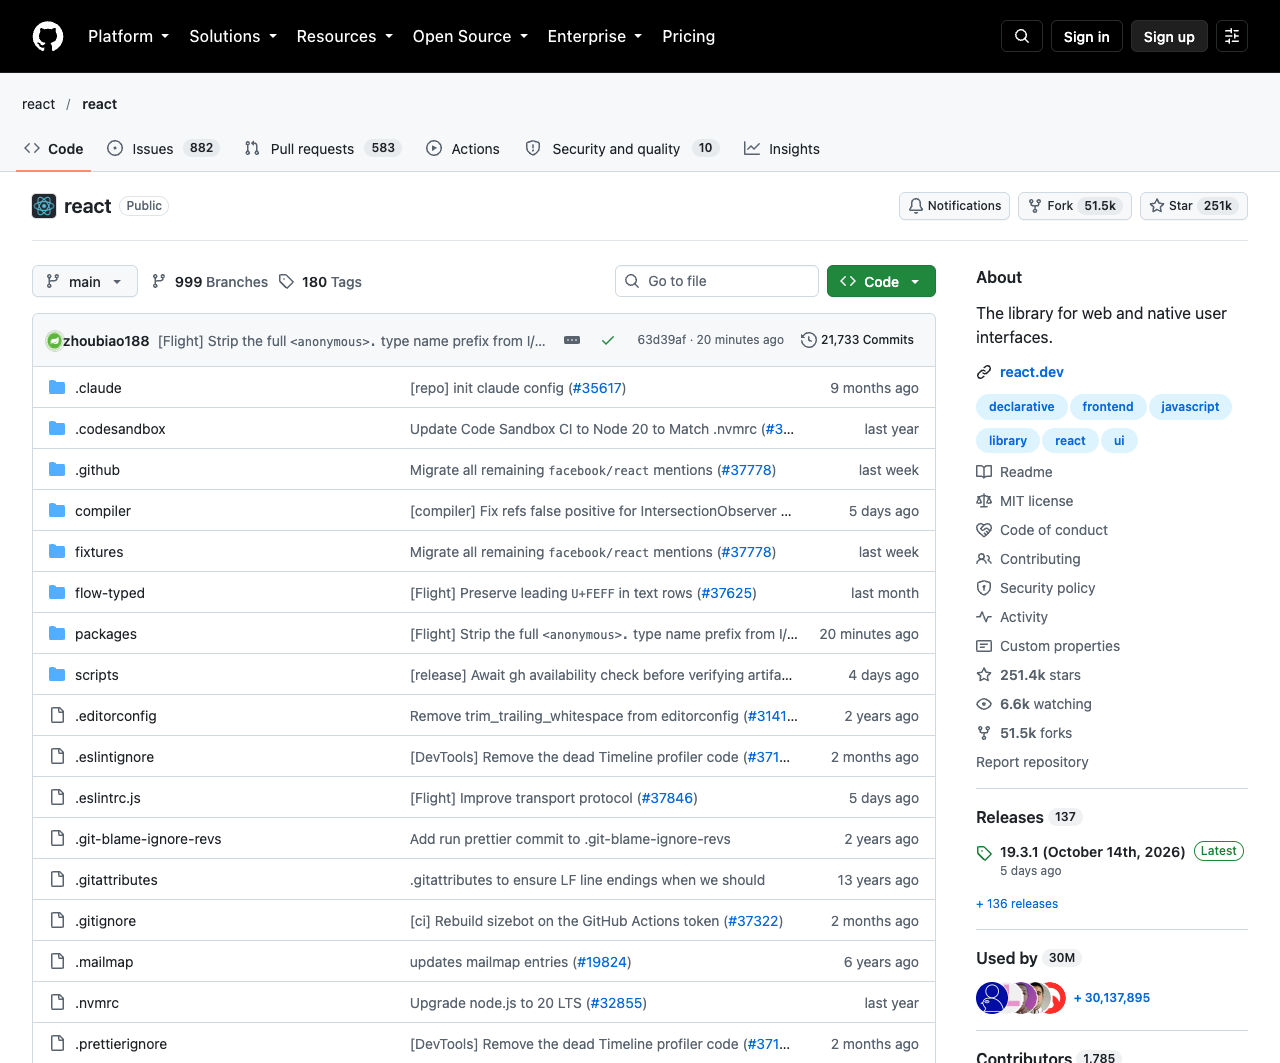Screen dimensions: 1280x1063
Task: Select the javascript topic tag
Action: (1190, 407)
